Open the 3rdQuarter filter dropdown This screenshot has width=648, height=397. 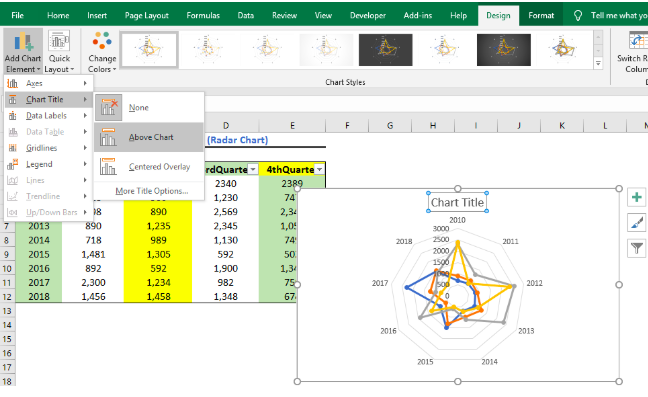click(x=253, y=169)
